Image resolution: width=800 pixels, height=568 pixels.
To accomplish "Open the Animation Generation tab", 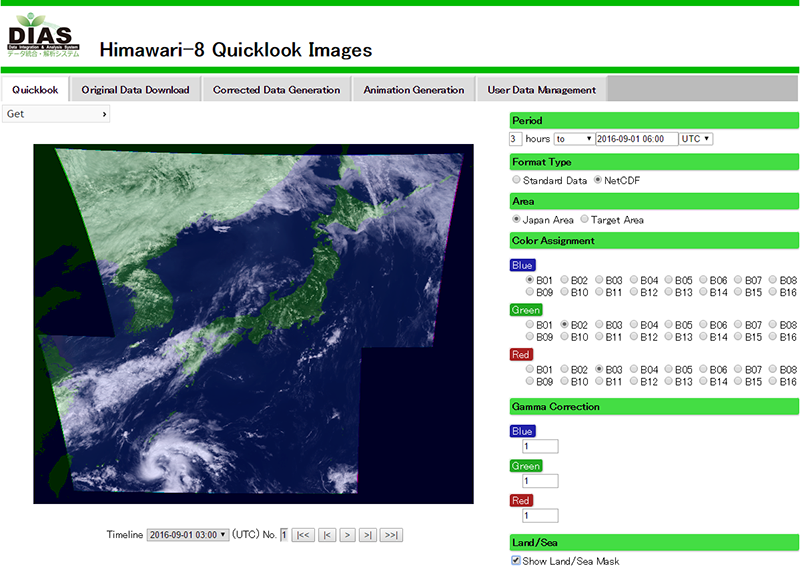I will tap(414, 90).
